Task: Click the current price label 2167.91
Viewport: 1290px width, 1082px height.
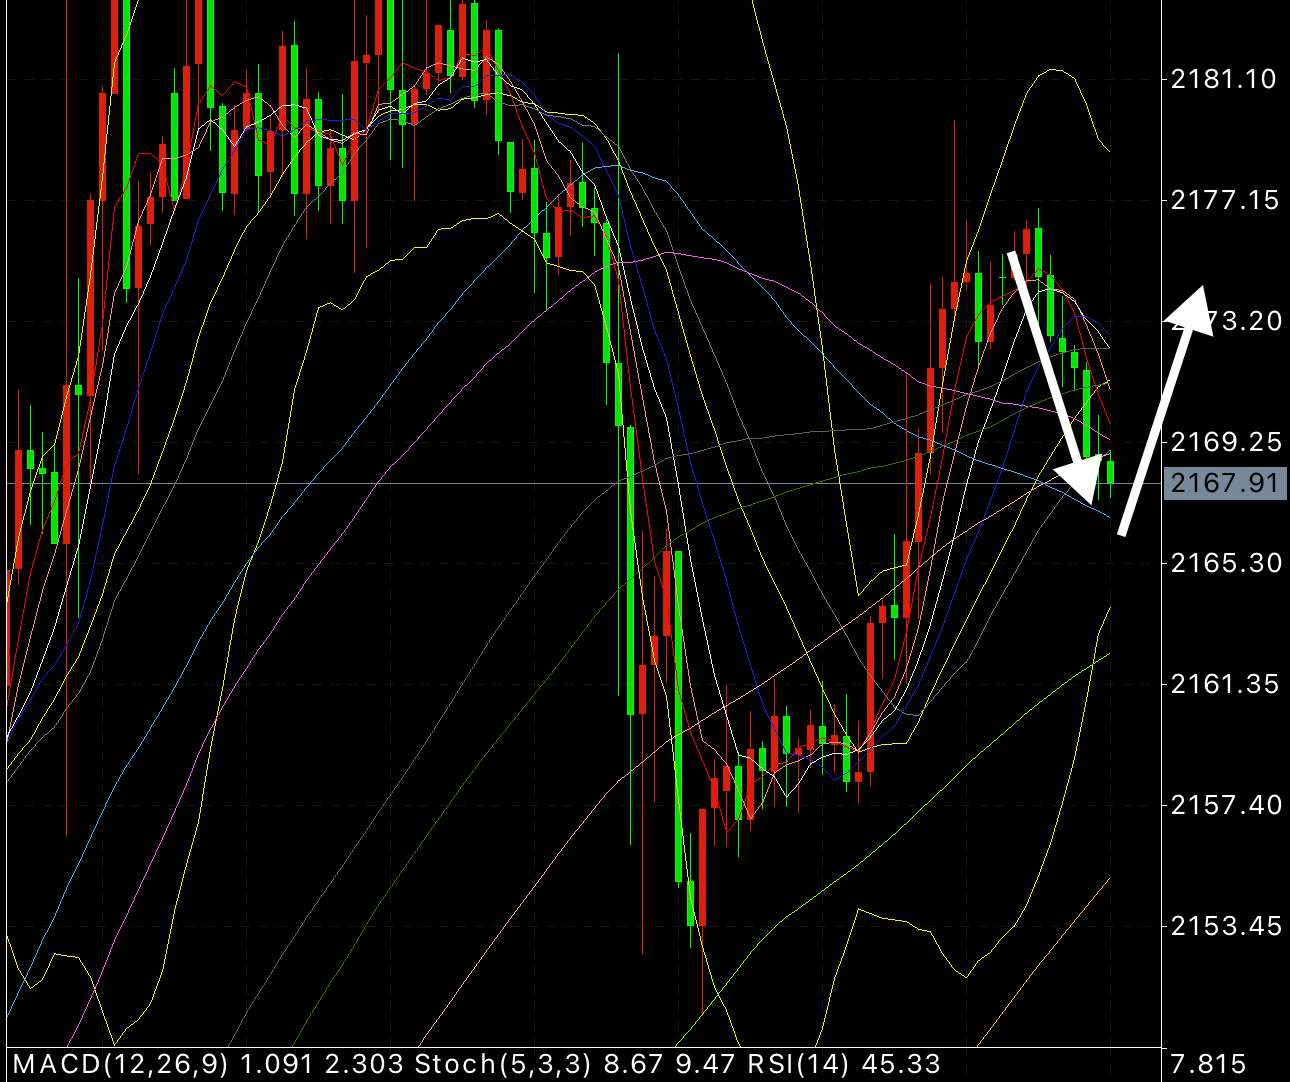Action: pos(1225,484)
